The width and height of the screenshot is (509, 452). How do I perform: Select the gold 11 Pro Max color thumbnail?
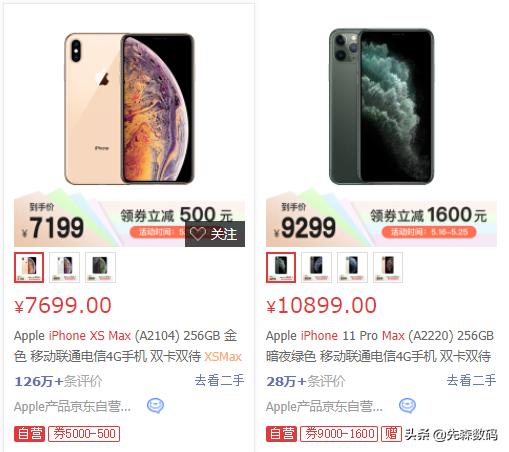pyautogui.click(x=388, y=267)
